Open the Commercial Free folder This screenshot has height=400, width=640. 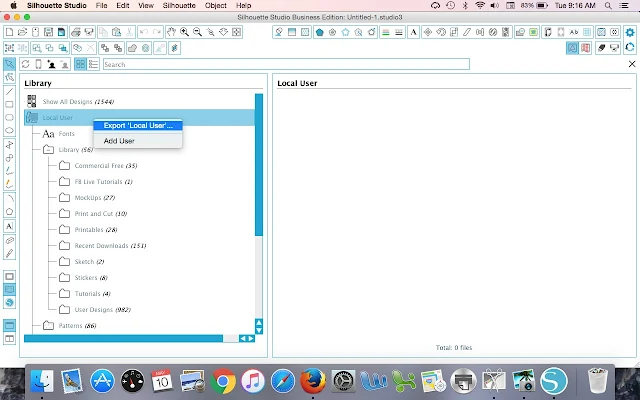coord(106,166)
